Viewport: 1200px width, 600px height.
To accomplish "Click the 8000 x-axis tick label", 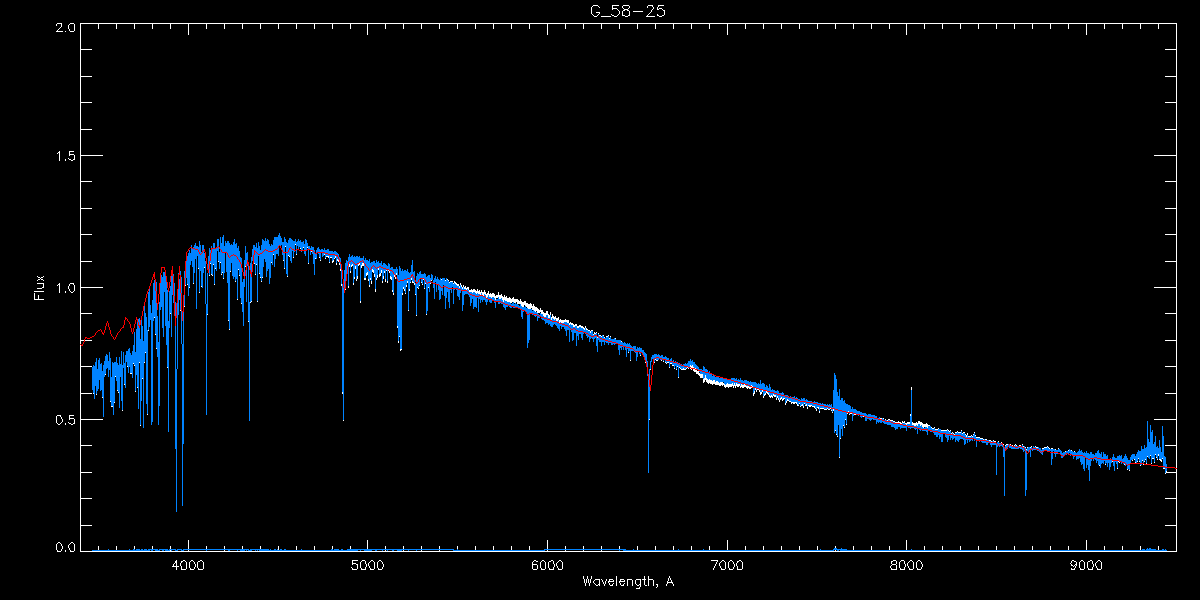I will tap(907, 564).
